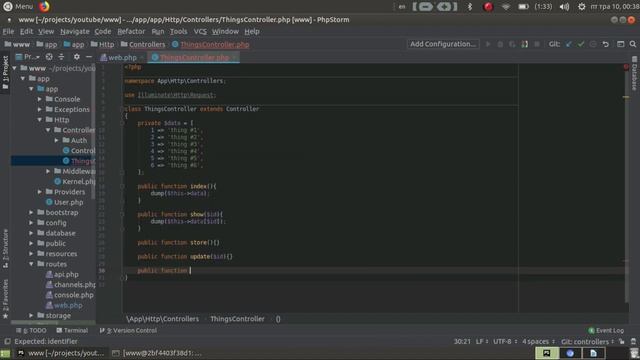
Task: Click the Git: controllers branch widget
Action: (x=587, y=341)
